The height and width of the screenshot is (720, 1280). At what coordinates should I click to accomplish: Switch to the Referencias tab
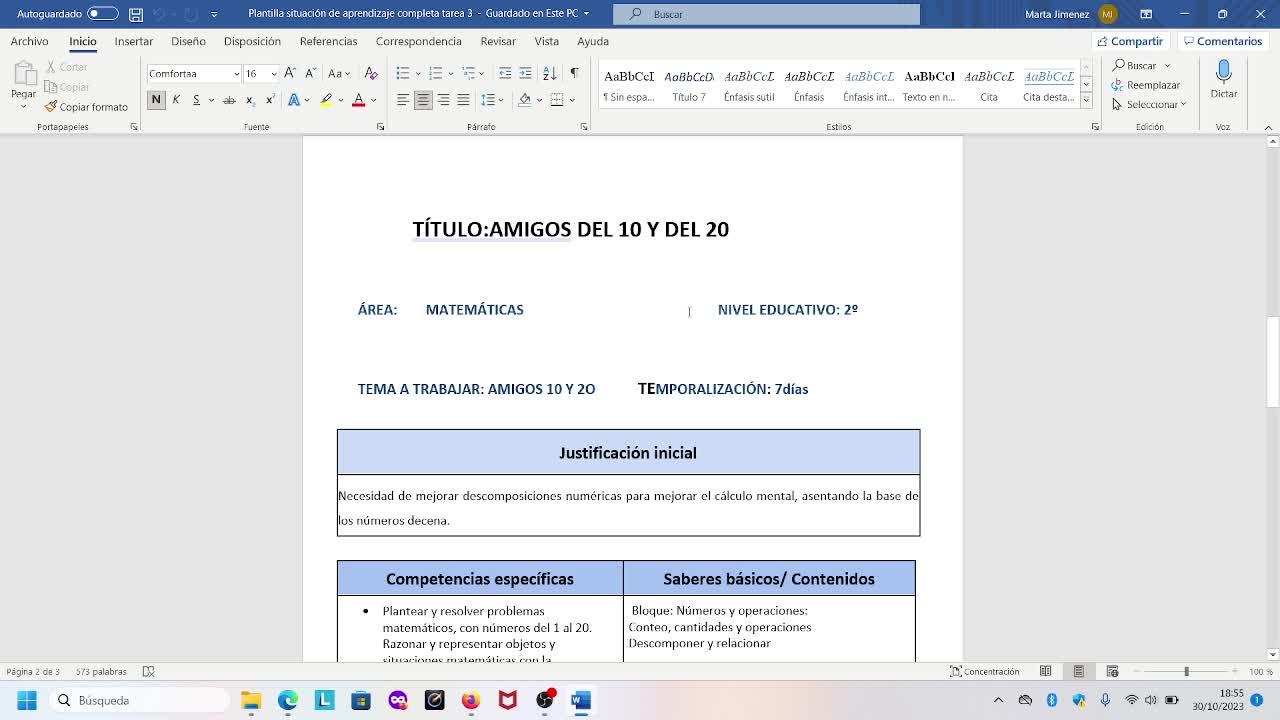328,41
